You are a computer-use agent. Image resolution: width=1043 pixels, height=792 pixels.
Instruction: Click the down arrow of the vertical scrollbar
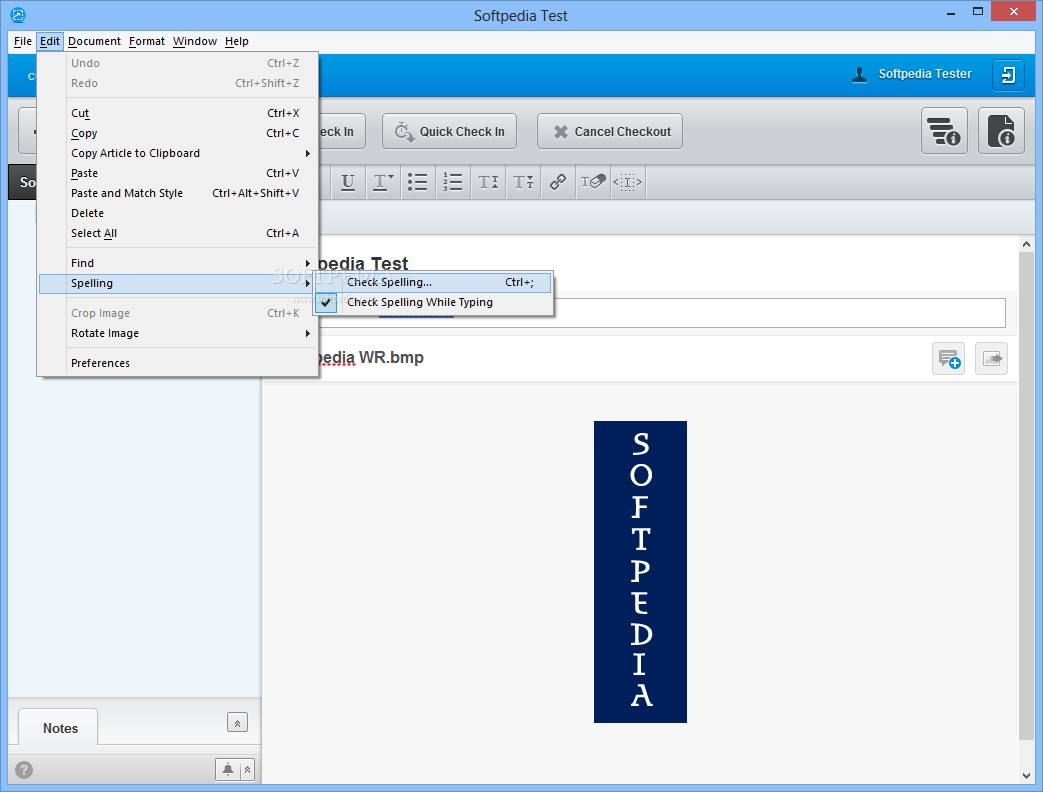point(1026,775)
